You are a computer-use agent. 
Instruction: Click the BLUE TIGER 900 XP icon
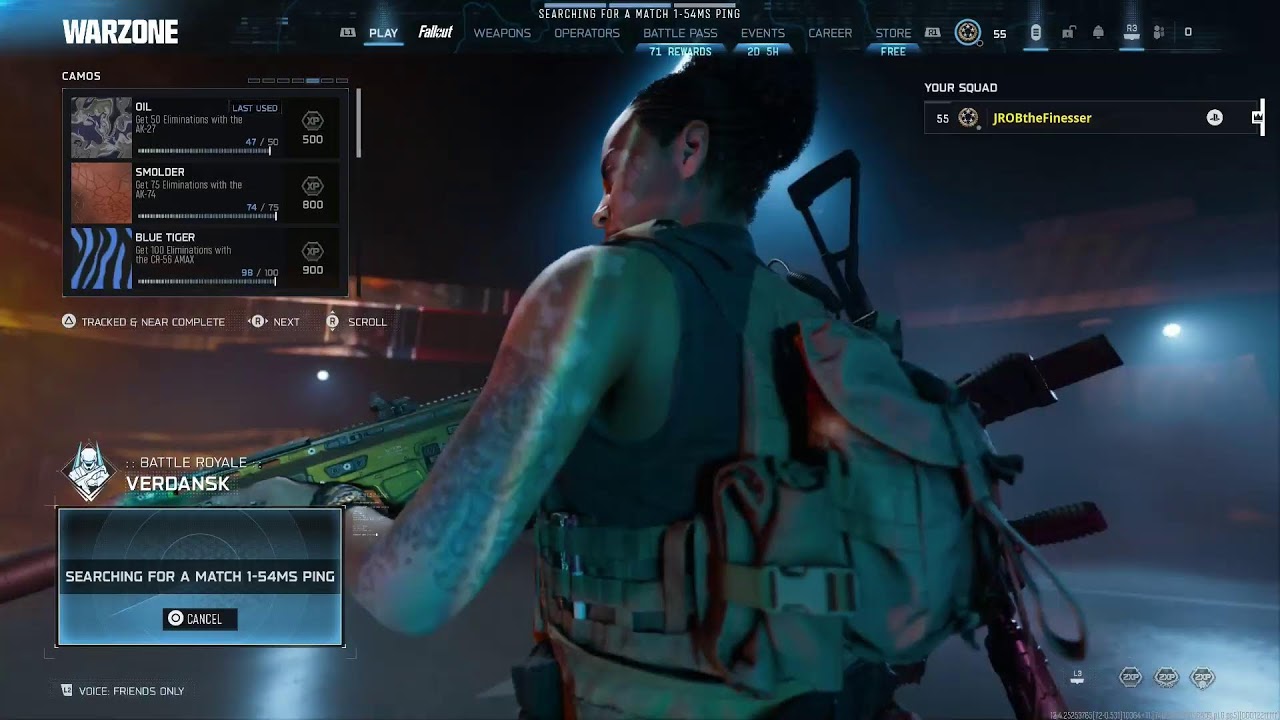(x=313, y=251)
